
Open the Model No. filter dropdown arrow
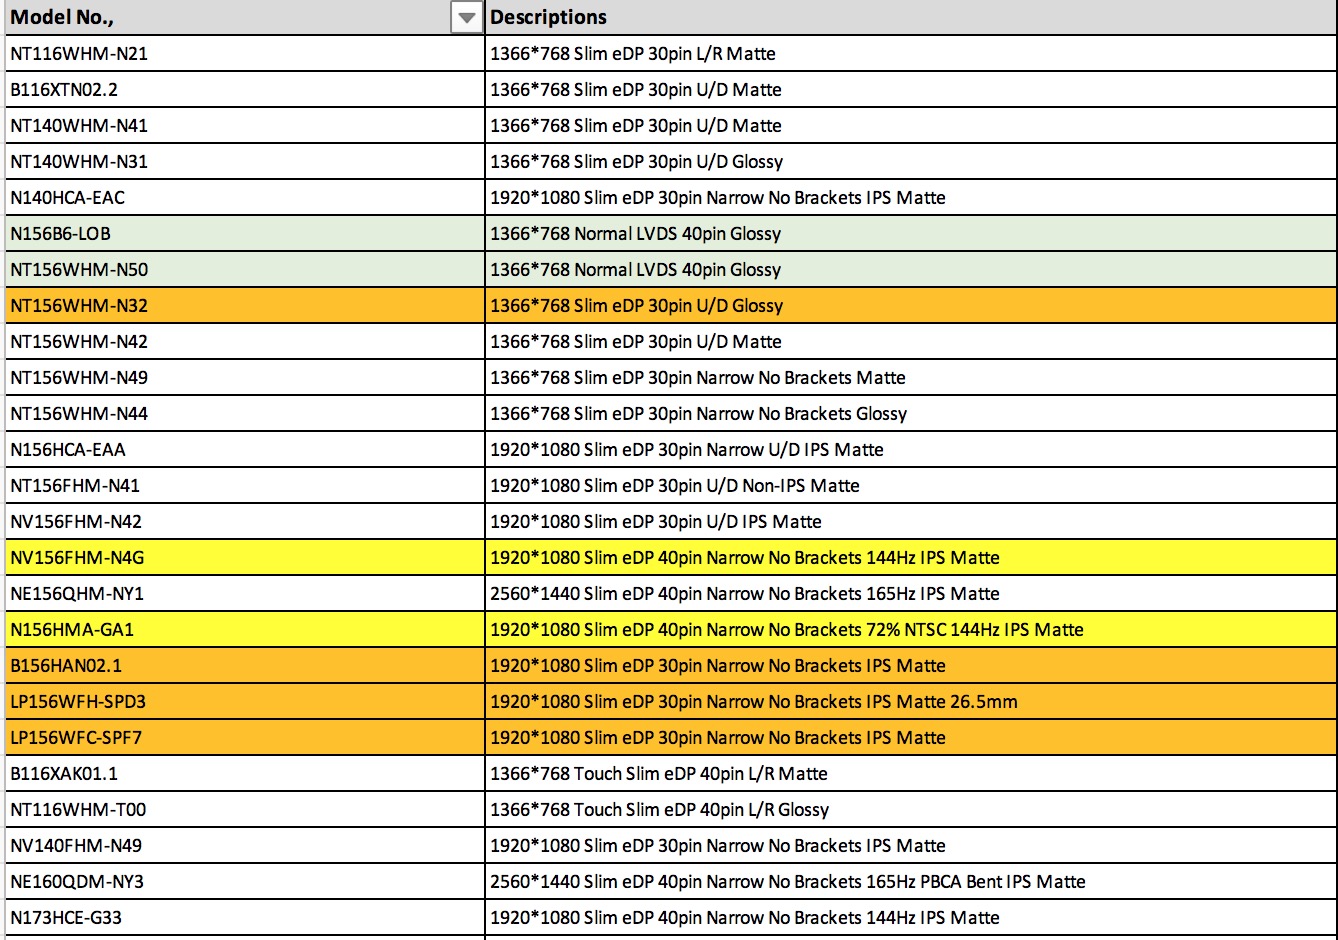tap(467, 18)
